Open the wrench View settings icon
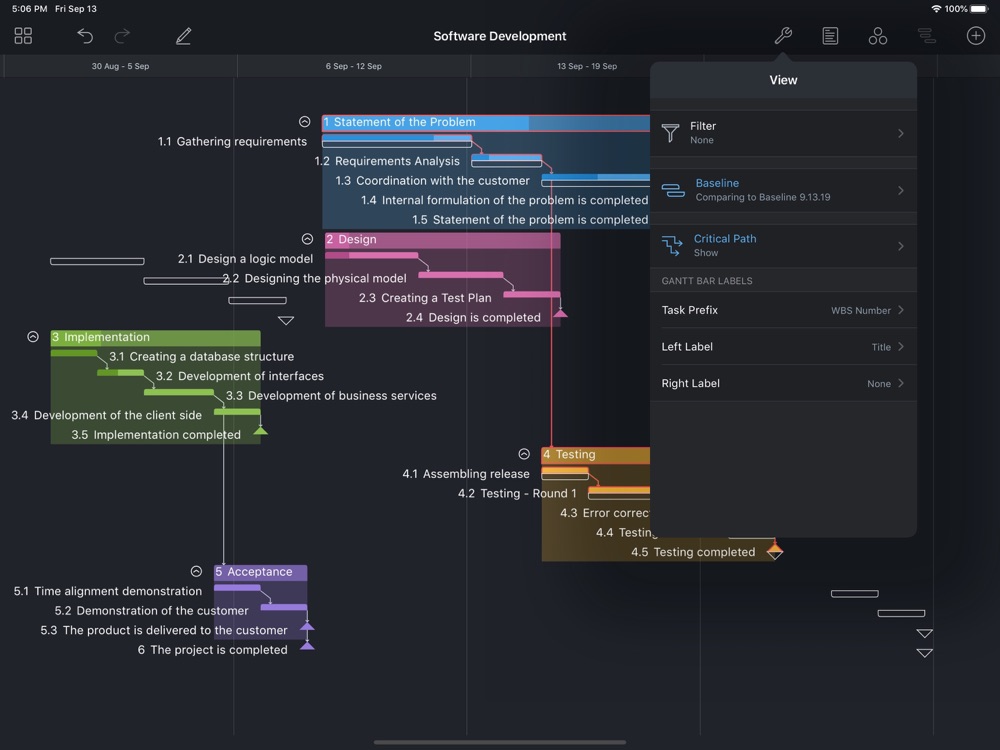Viewport: 1000px width, 750px height. 783,36
